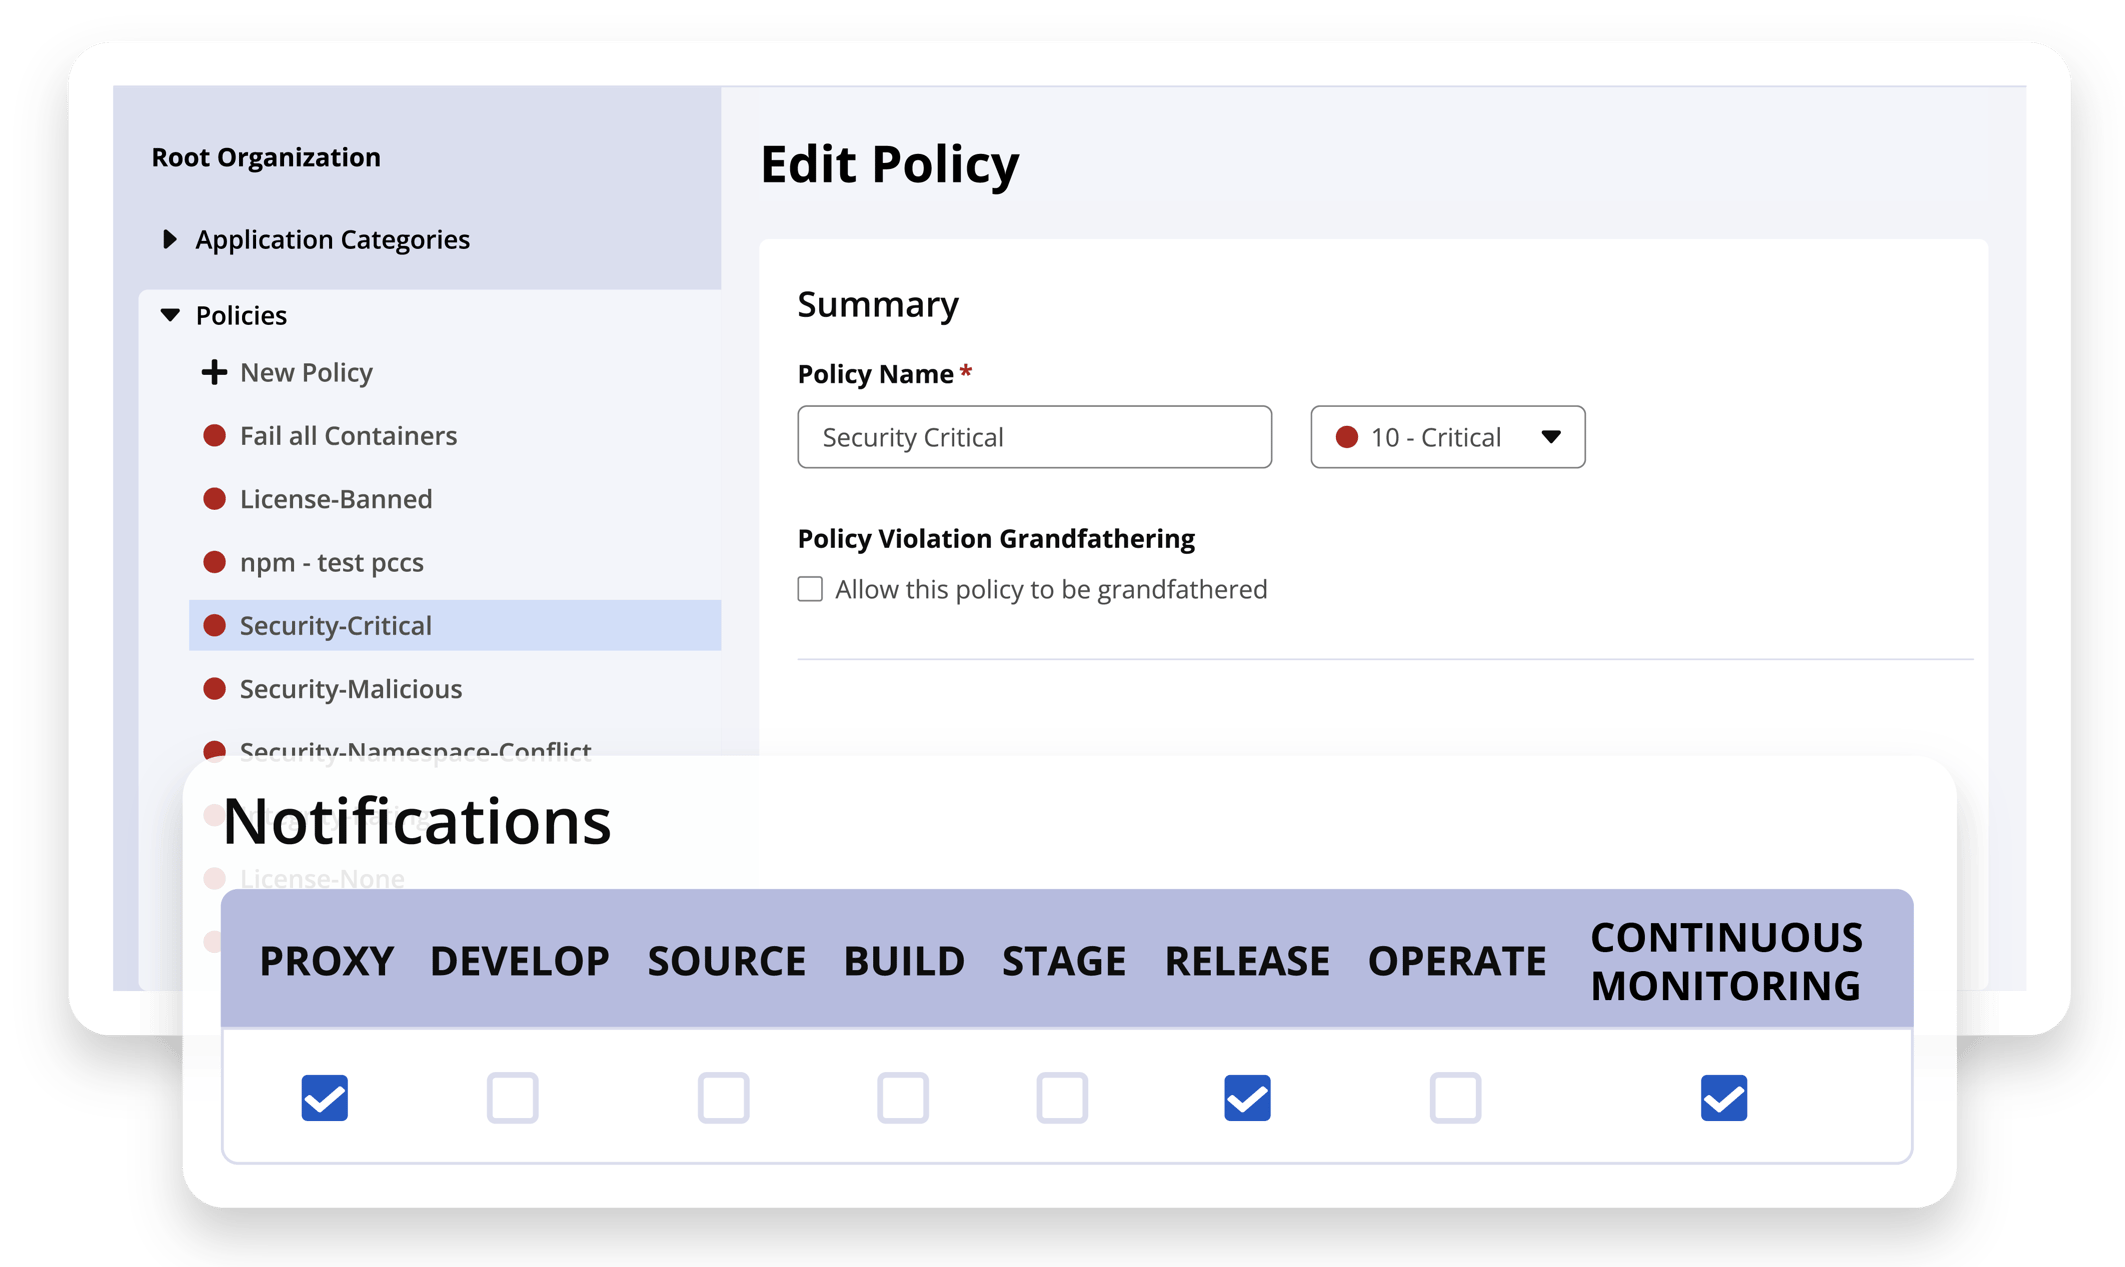This screenshot has width=2125, height=1267.
Task: Click the plus icon beside New Policy
Action: [213, 371]
